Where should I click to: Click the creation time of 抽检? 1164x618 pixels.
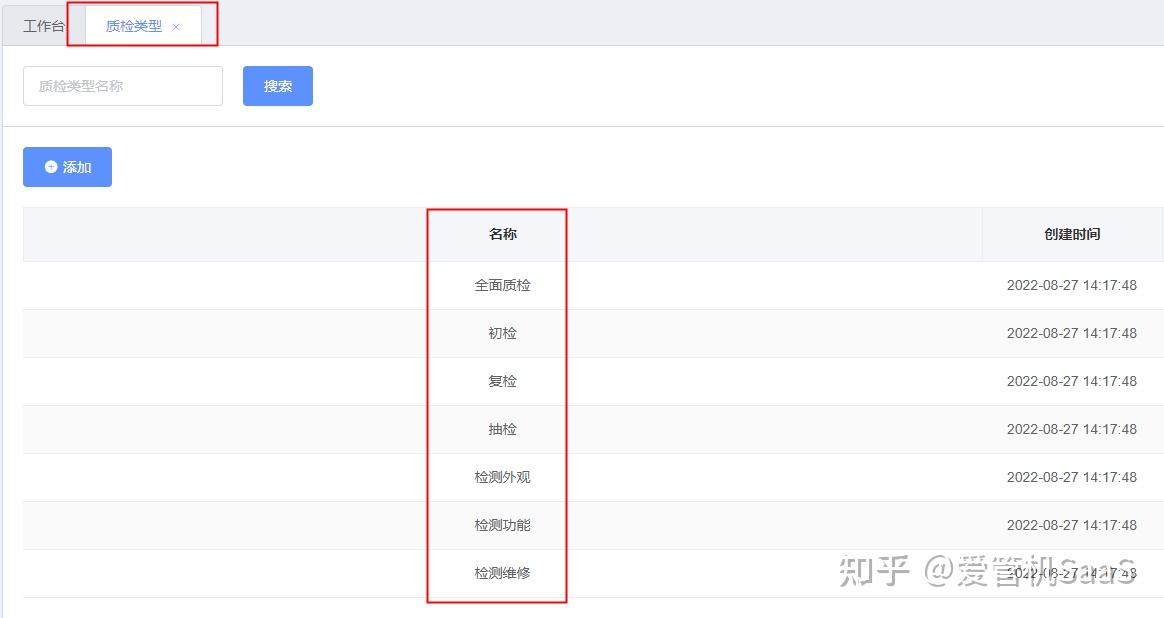[x=1071, y=429]
